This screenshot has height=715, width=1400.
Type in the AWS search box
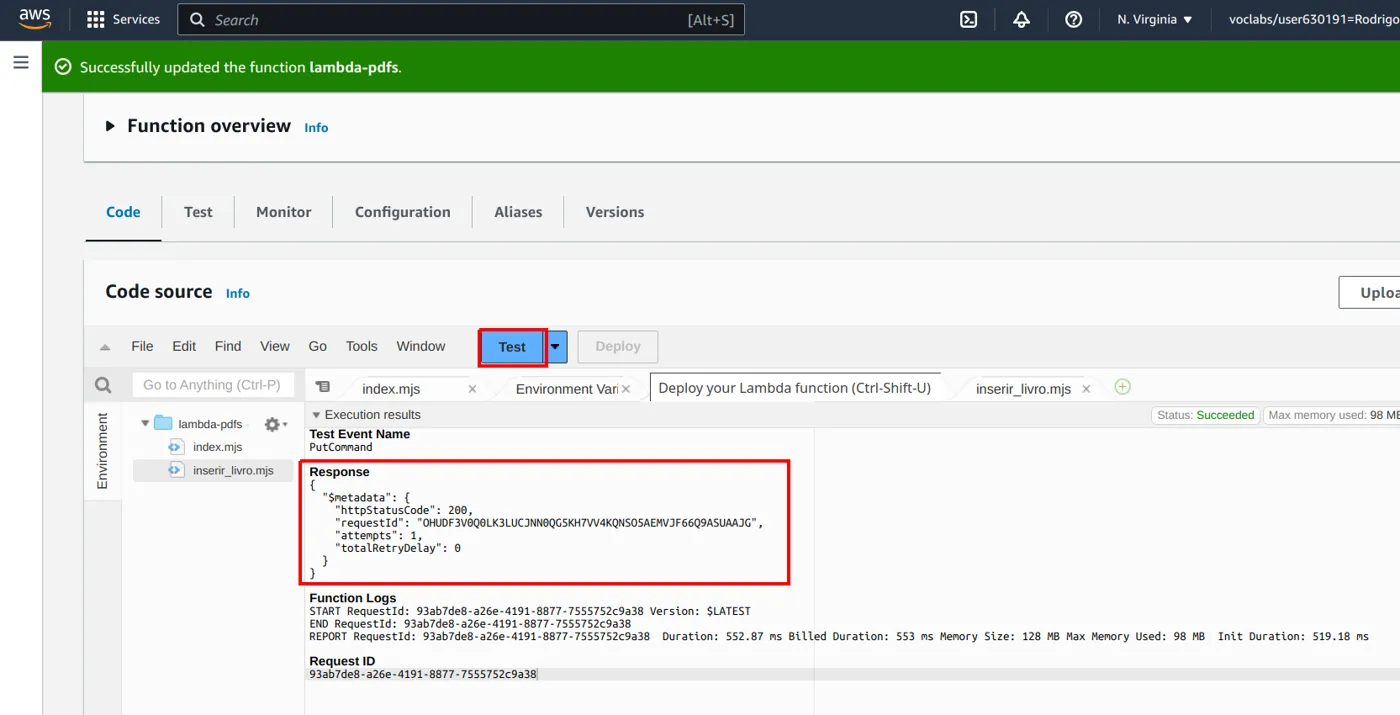point(461,19)
